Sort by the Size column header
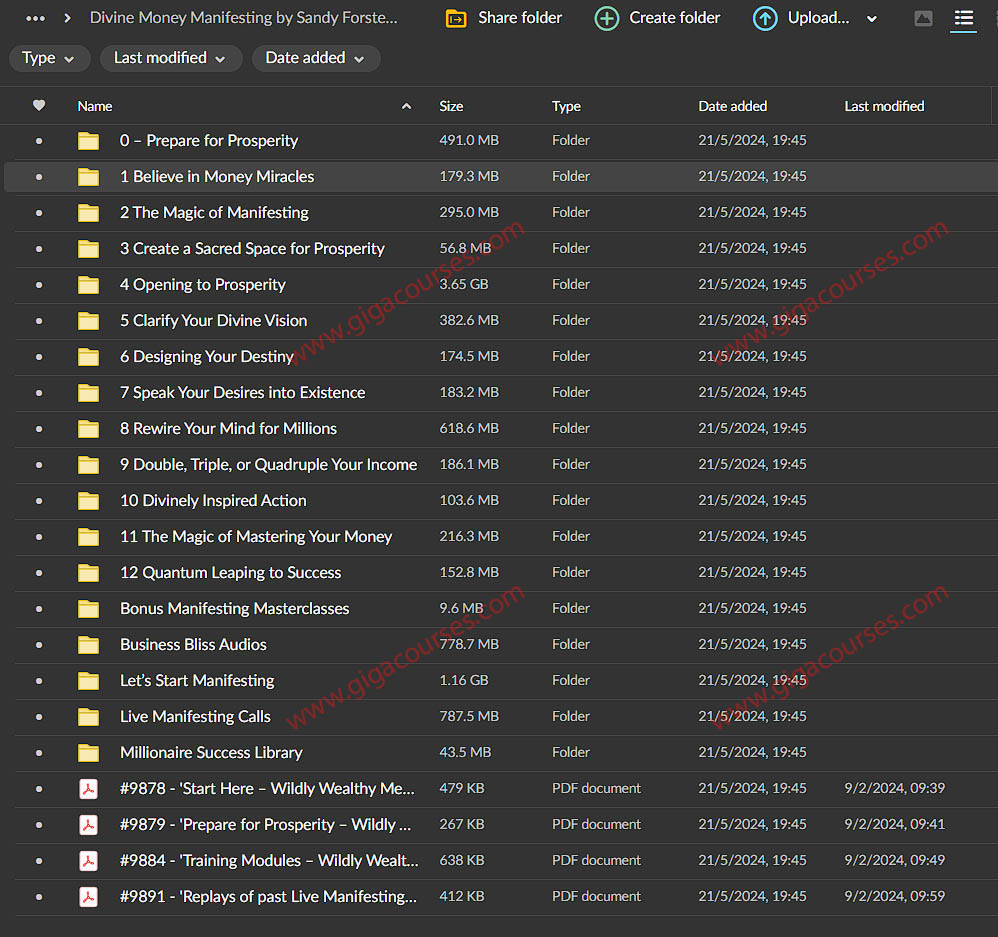 [x=452, y=106]
